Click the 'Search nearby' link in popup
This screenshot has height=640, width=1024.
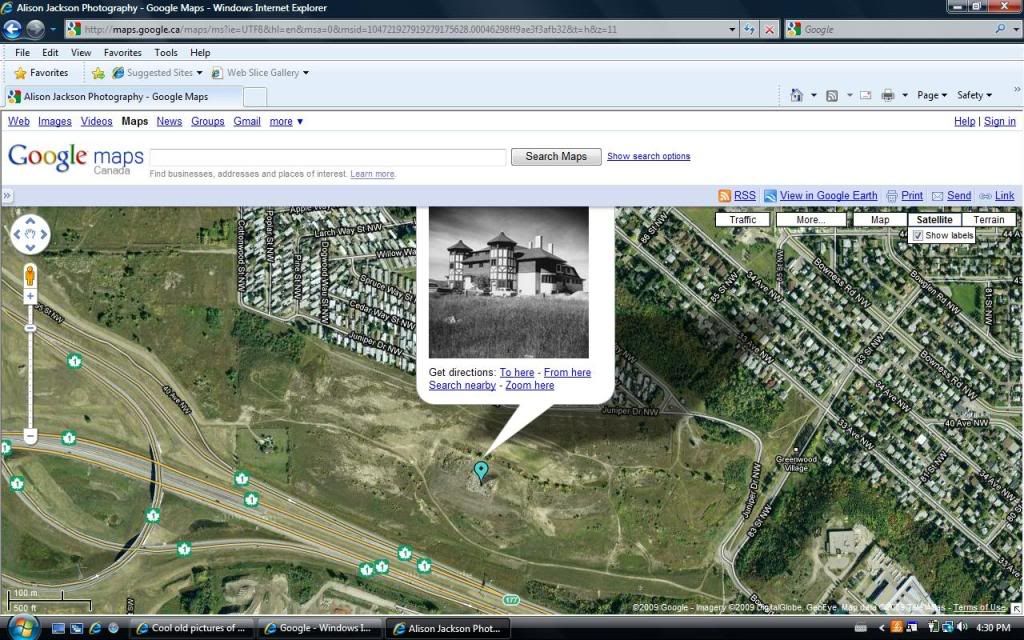(x=462, y=385)
